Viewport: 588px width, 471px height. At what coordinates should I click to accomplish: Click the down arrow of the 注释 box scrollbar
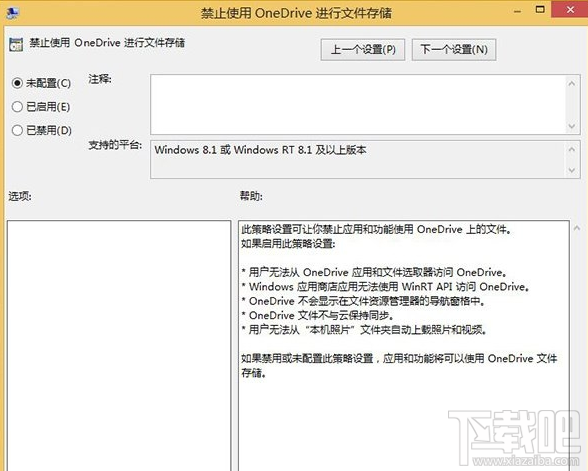click(572, 126)
